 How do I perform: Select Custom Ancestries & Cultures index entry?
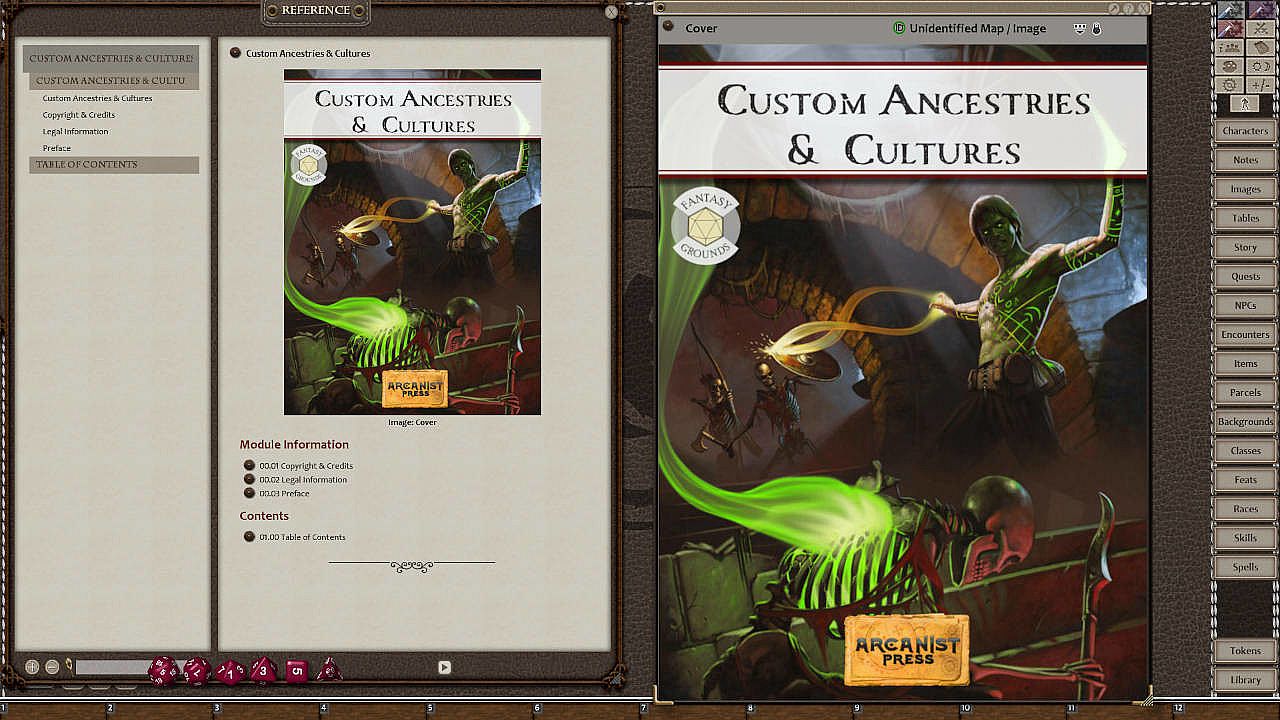97,98
